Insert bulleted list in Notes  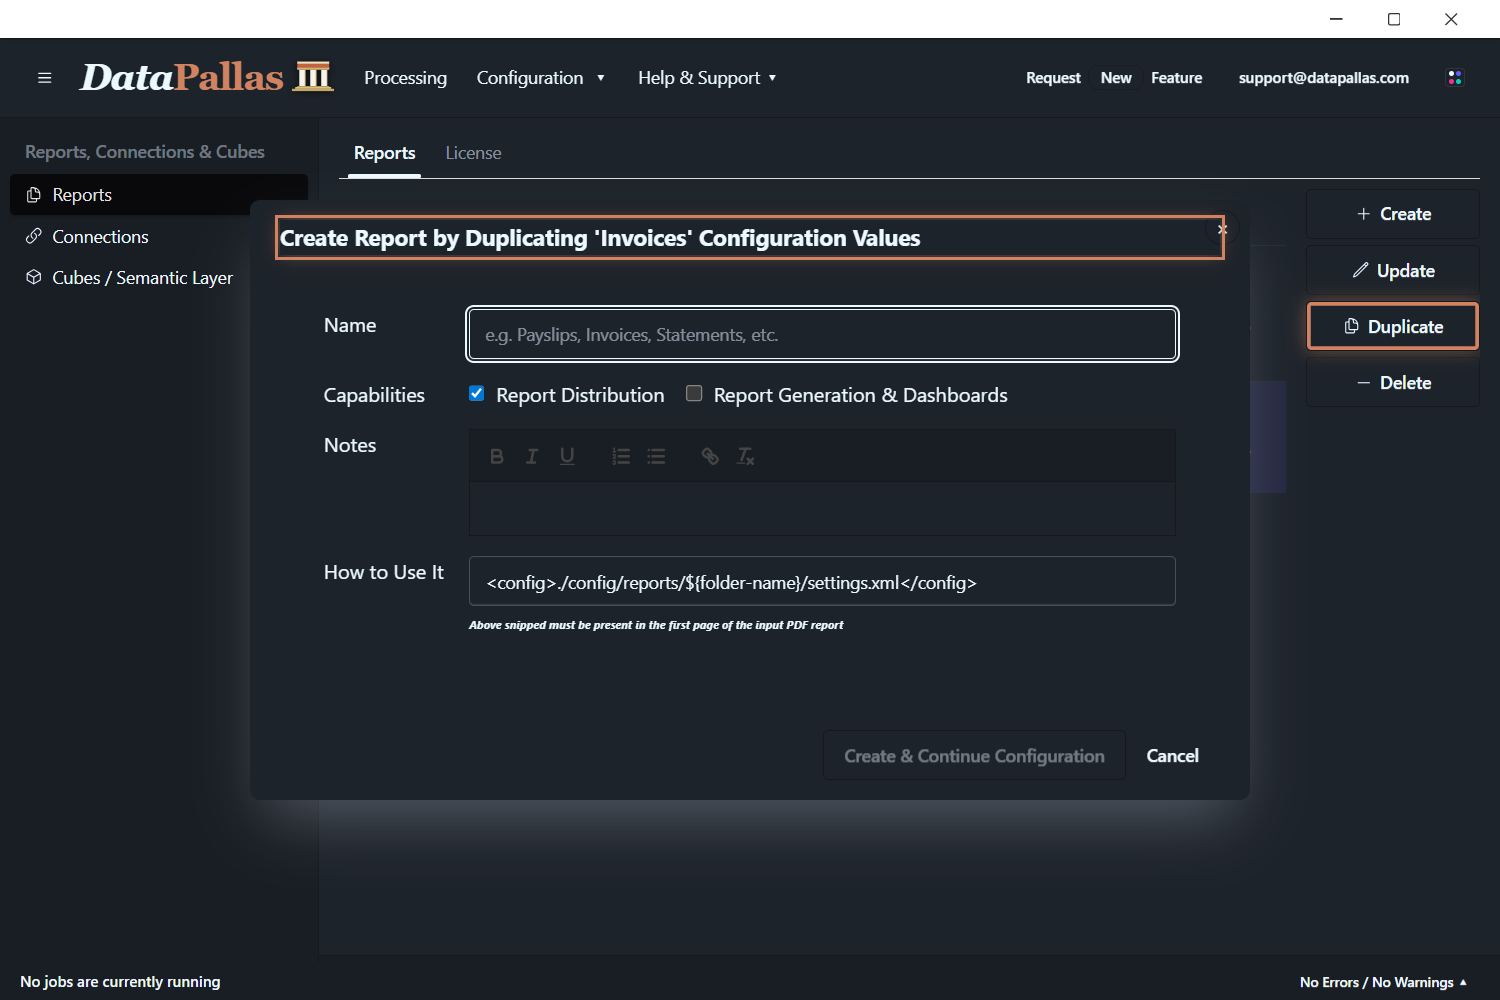(x=656, y=456)
